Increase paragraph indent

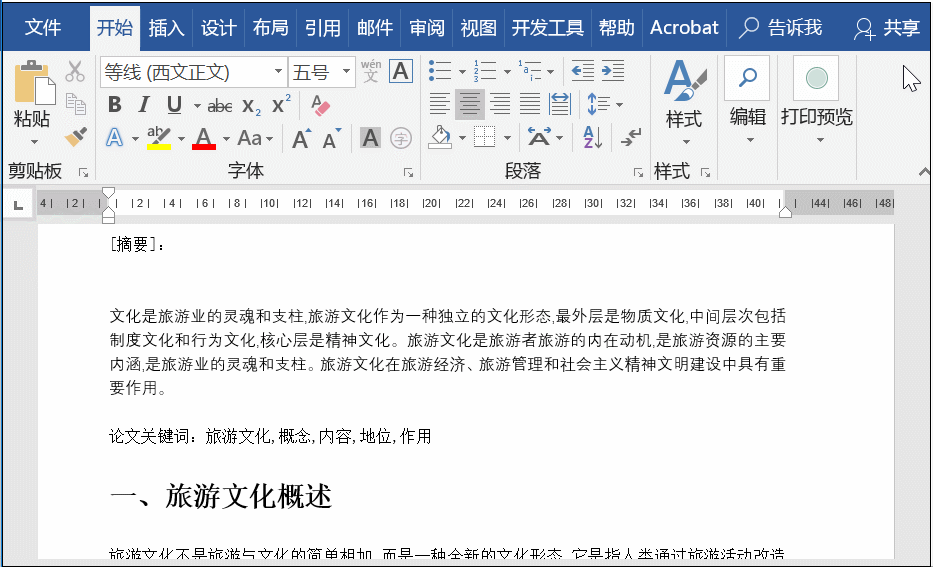point(613,71)
